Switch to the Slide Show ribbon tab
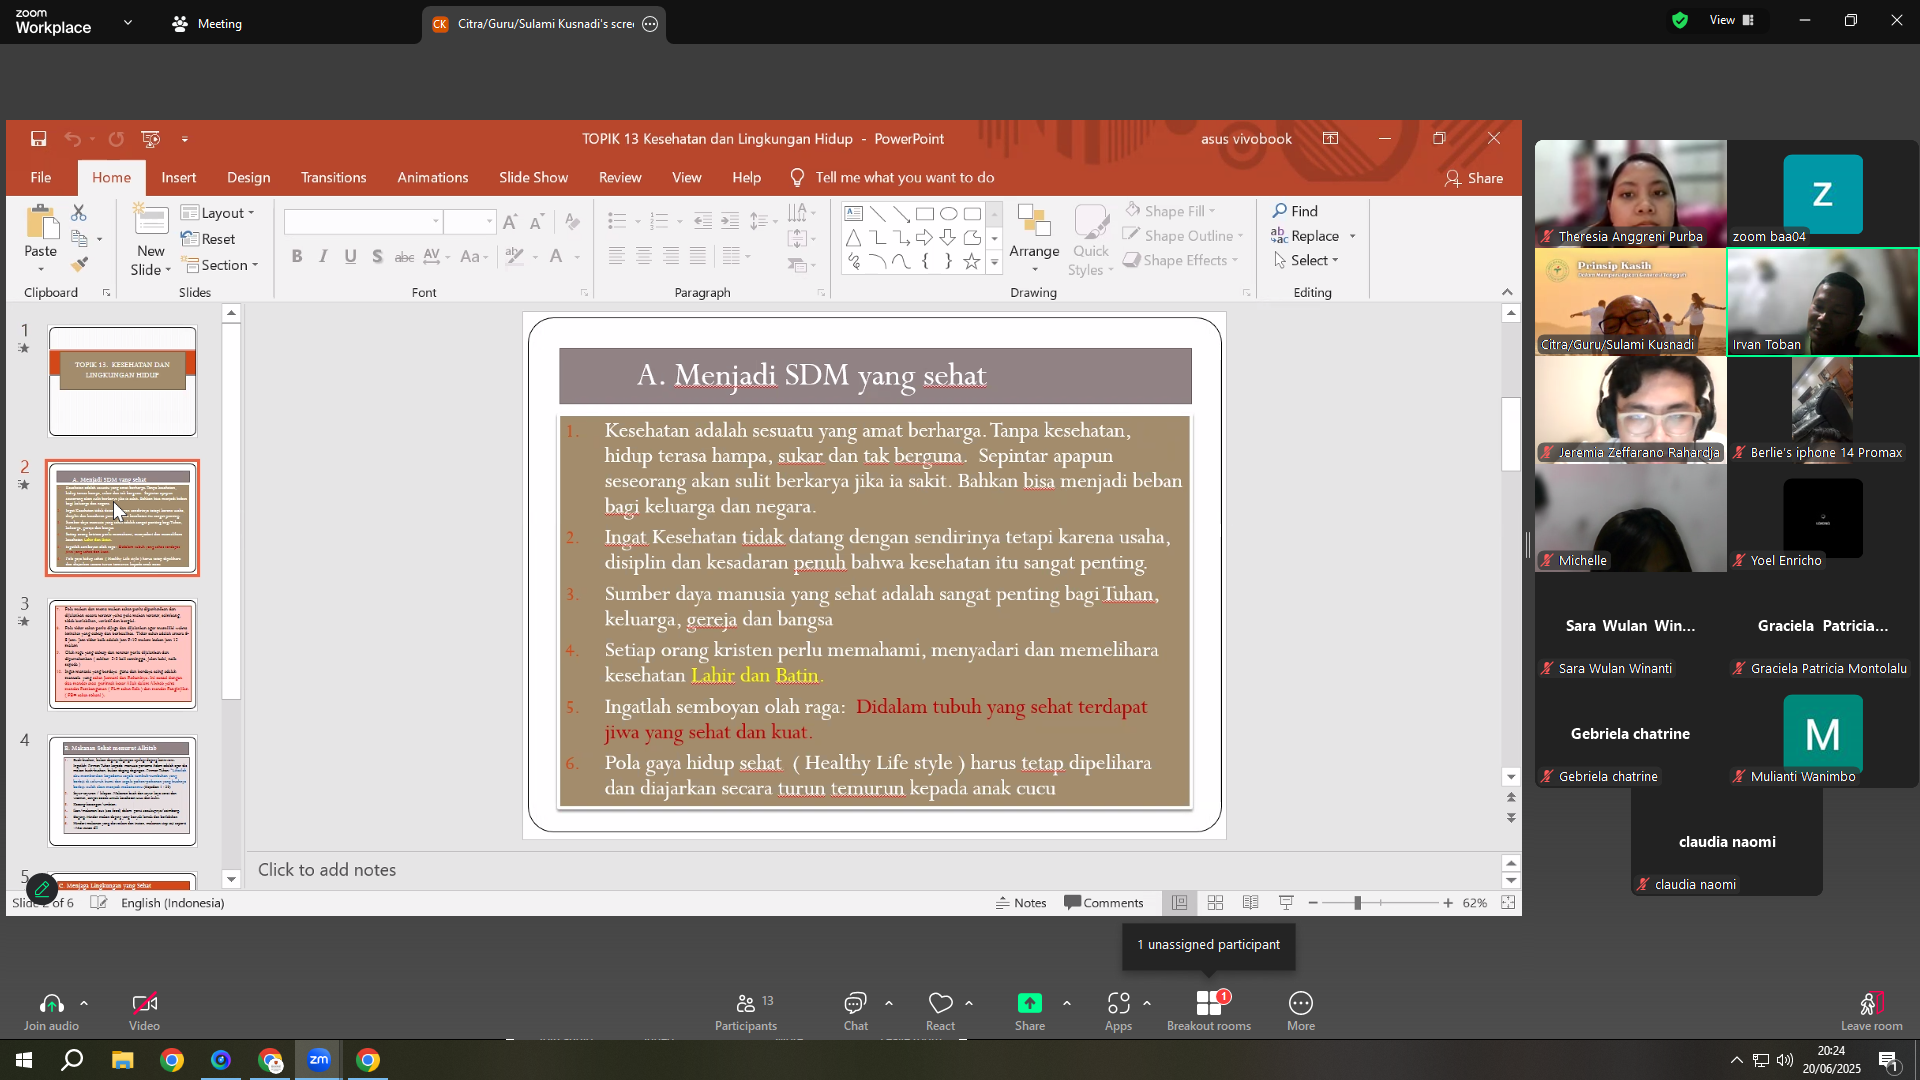 click(x=534, y=178)
